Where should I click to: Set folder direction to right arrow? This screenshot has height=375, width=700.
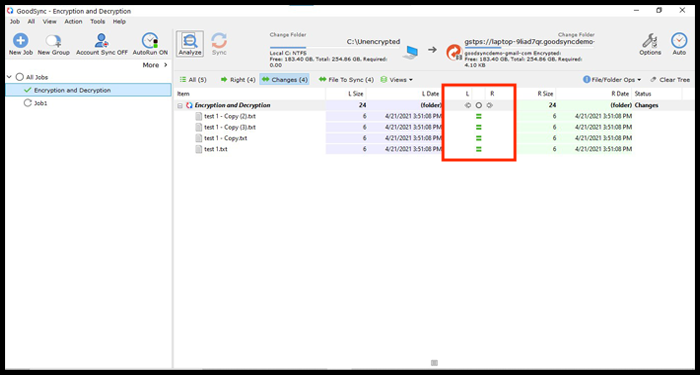pyautogui.click(x=490, y=105)
